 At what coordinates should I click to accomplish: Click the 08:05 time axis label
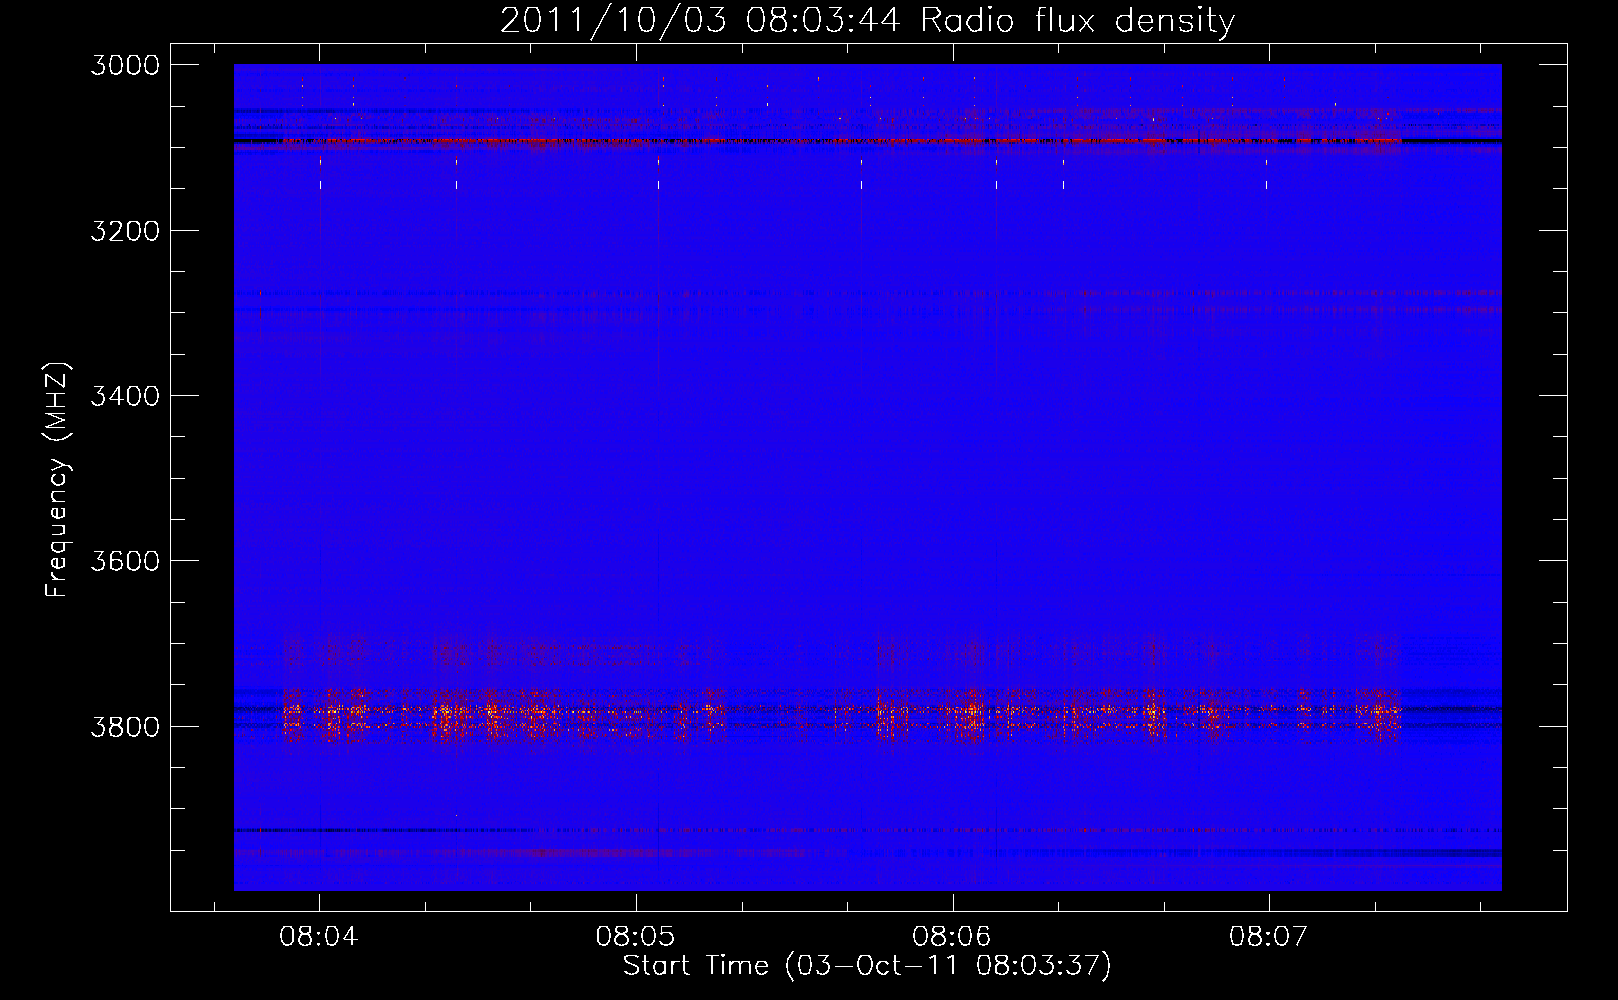pyautogui.click(x=635, y=937)
